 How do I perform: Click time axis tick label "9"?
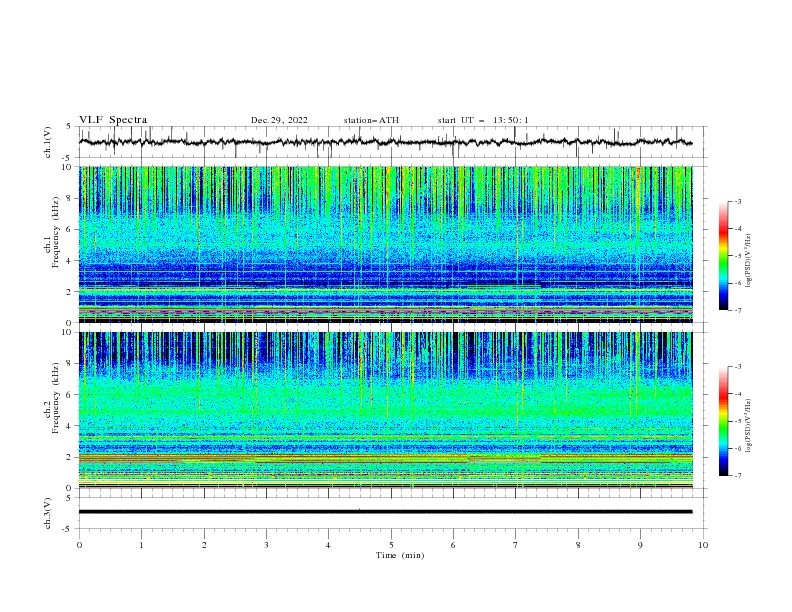[x=640, y=545]
